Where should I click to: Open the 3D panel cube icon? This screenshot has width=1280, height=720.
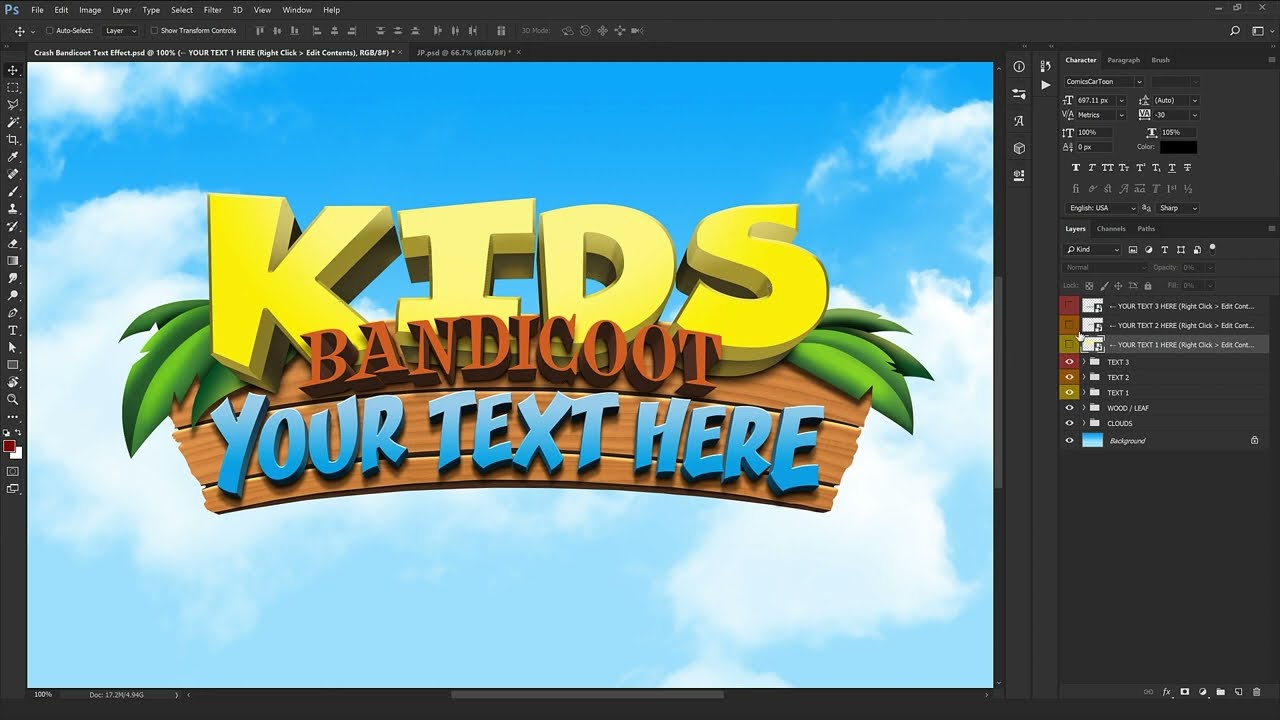1019,148
